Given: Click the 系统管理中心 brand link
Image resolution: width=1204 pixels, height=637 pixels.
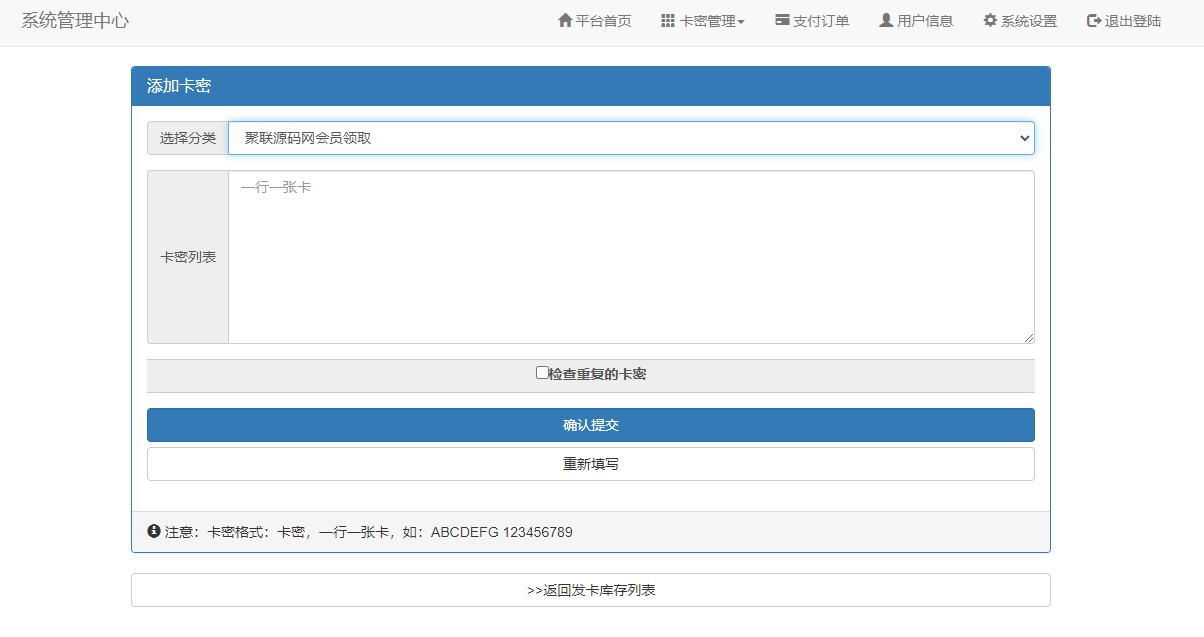Looking at the screenshot, I should (x=75, y=21).
